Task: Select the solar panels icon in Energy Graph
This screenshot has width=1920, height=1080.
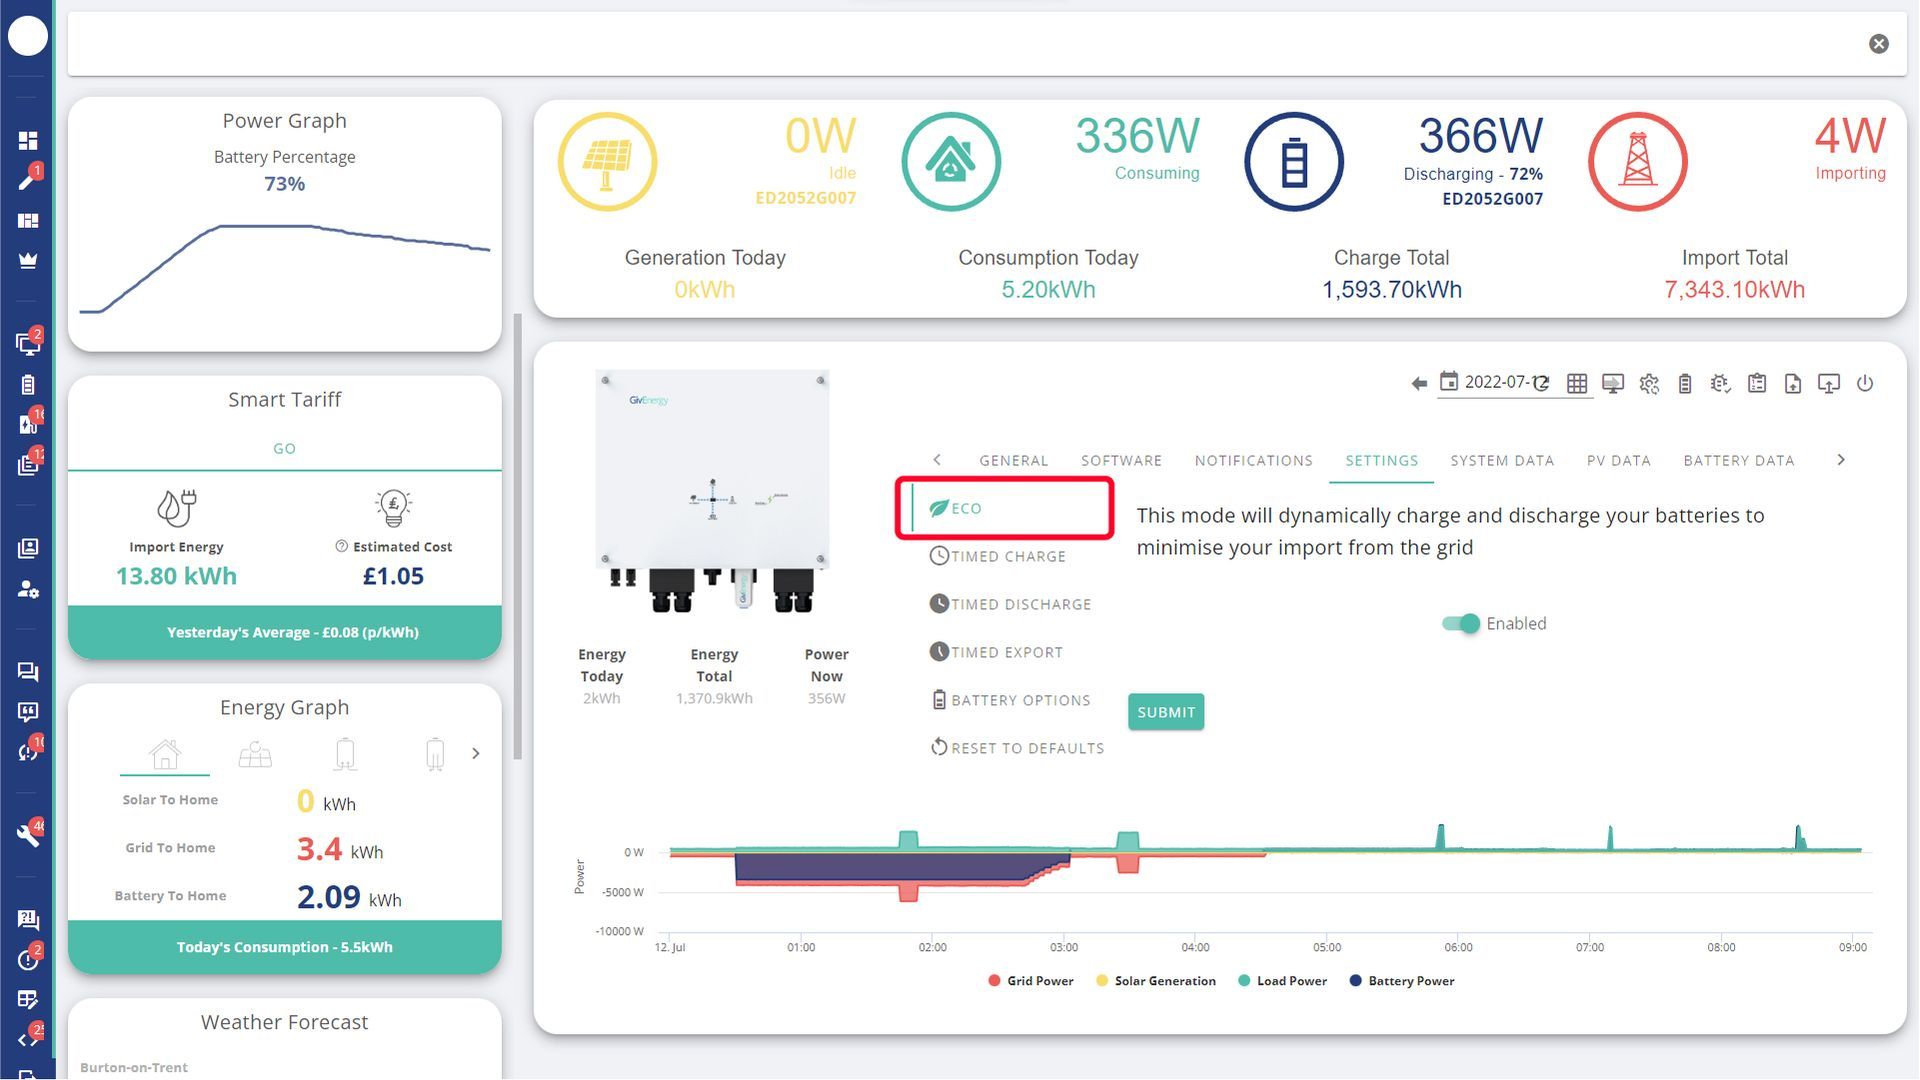Action: coord(255,754)
